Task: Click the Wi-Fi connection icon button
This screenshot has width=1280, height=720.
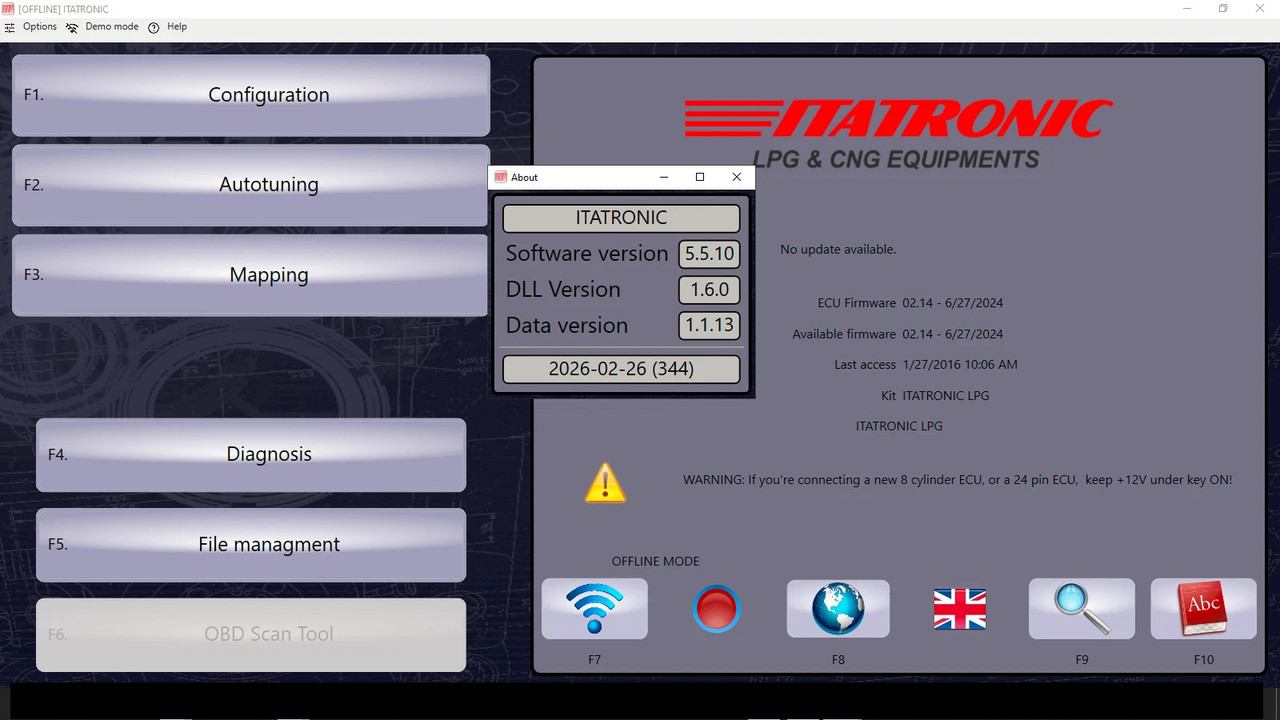Action: click(595, 609)
